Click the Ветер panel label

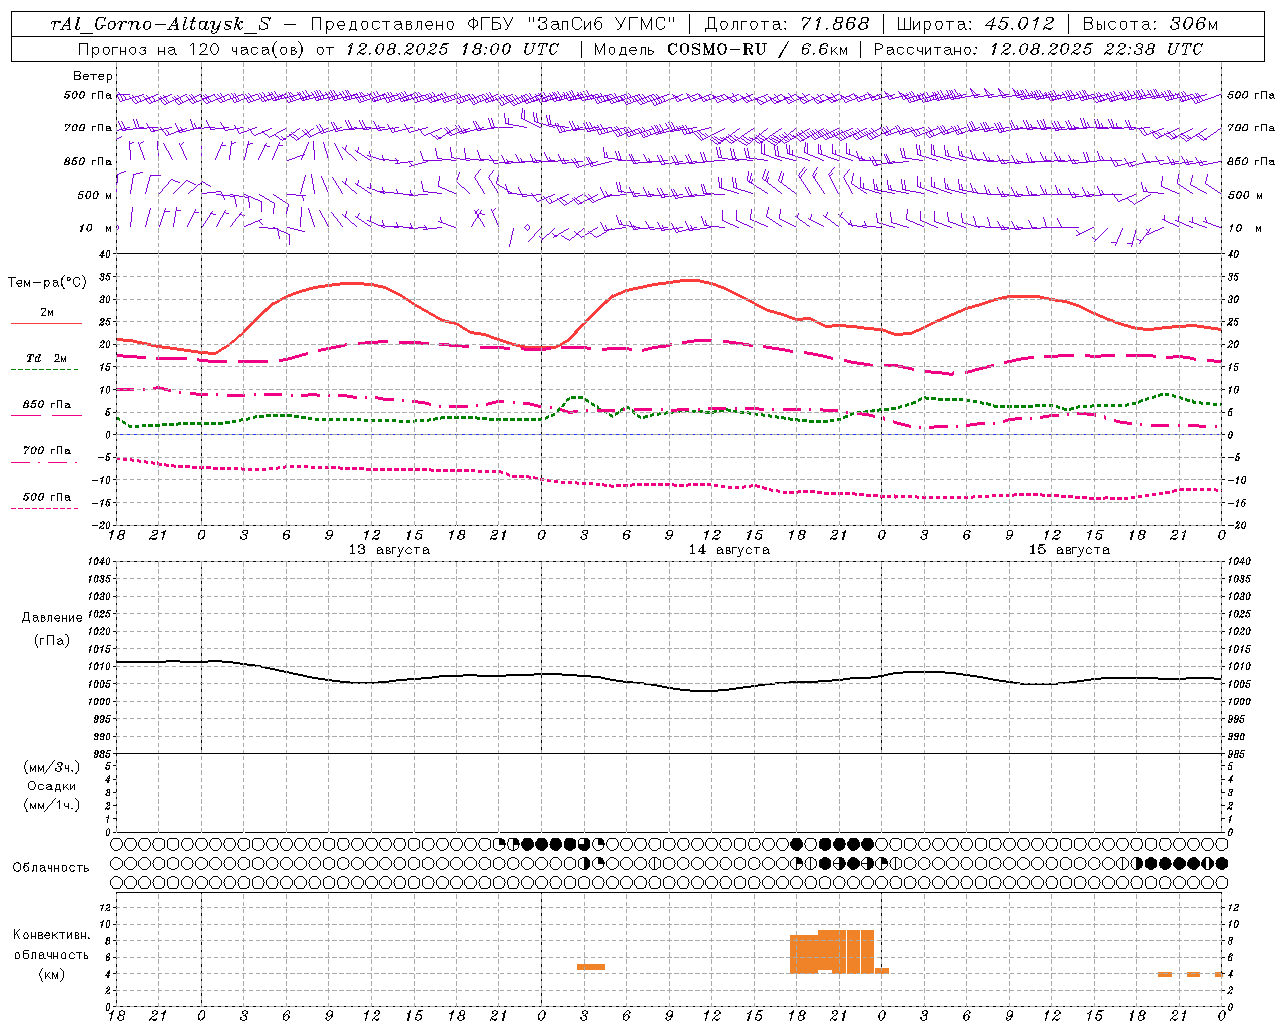click(93, 76)
